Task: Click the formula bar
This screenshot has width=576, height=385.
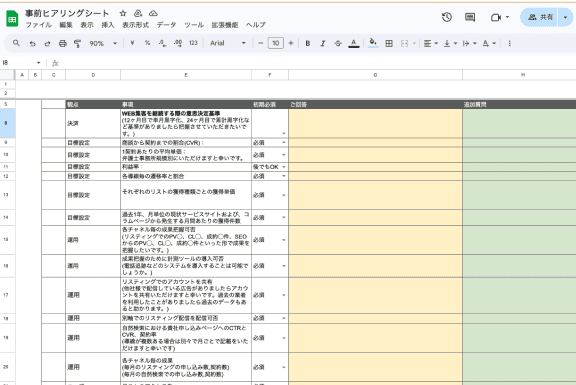Action: click(316, 63)
